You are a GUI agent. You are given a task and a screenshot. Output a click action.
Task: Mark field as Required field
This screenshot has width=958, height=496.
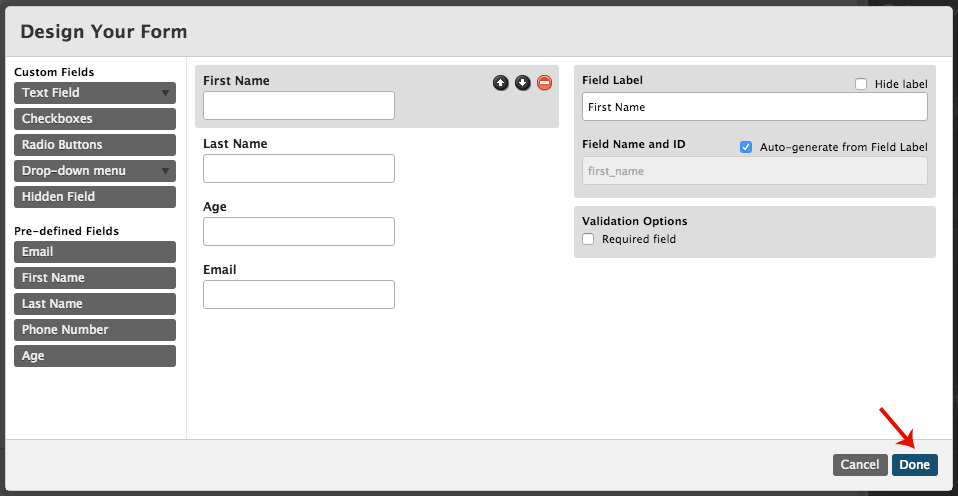[x=588, y=239]
